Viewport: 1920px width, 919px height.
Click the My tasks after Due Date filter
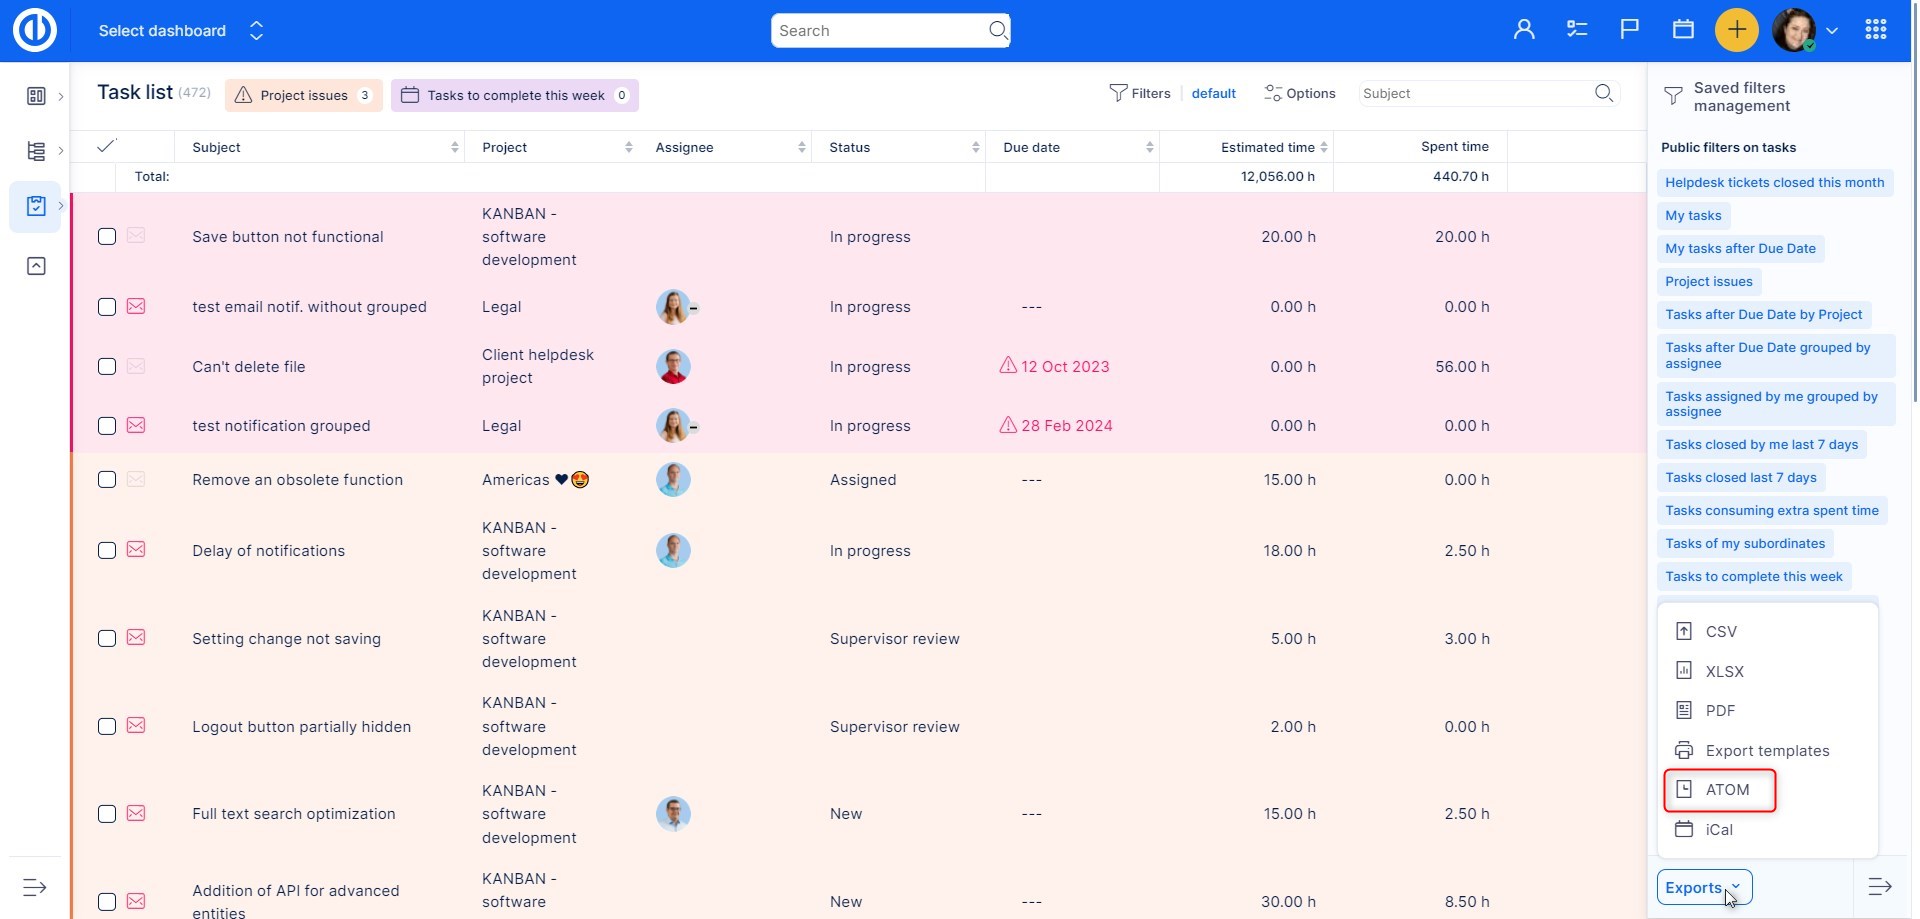pyautogui.click(x=1739, y=249)
